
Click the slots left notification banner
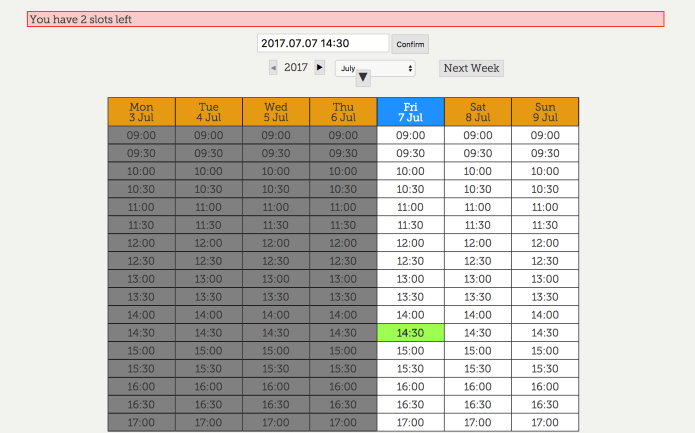pyautogui.click(x=346, y=19)
